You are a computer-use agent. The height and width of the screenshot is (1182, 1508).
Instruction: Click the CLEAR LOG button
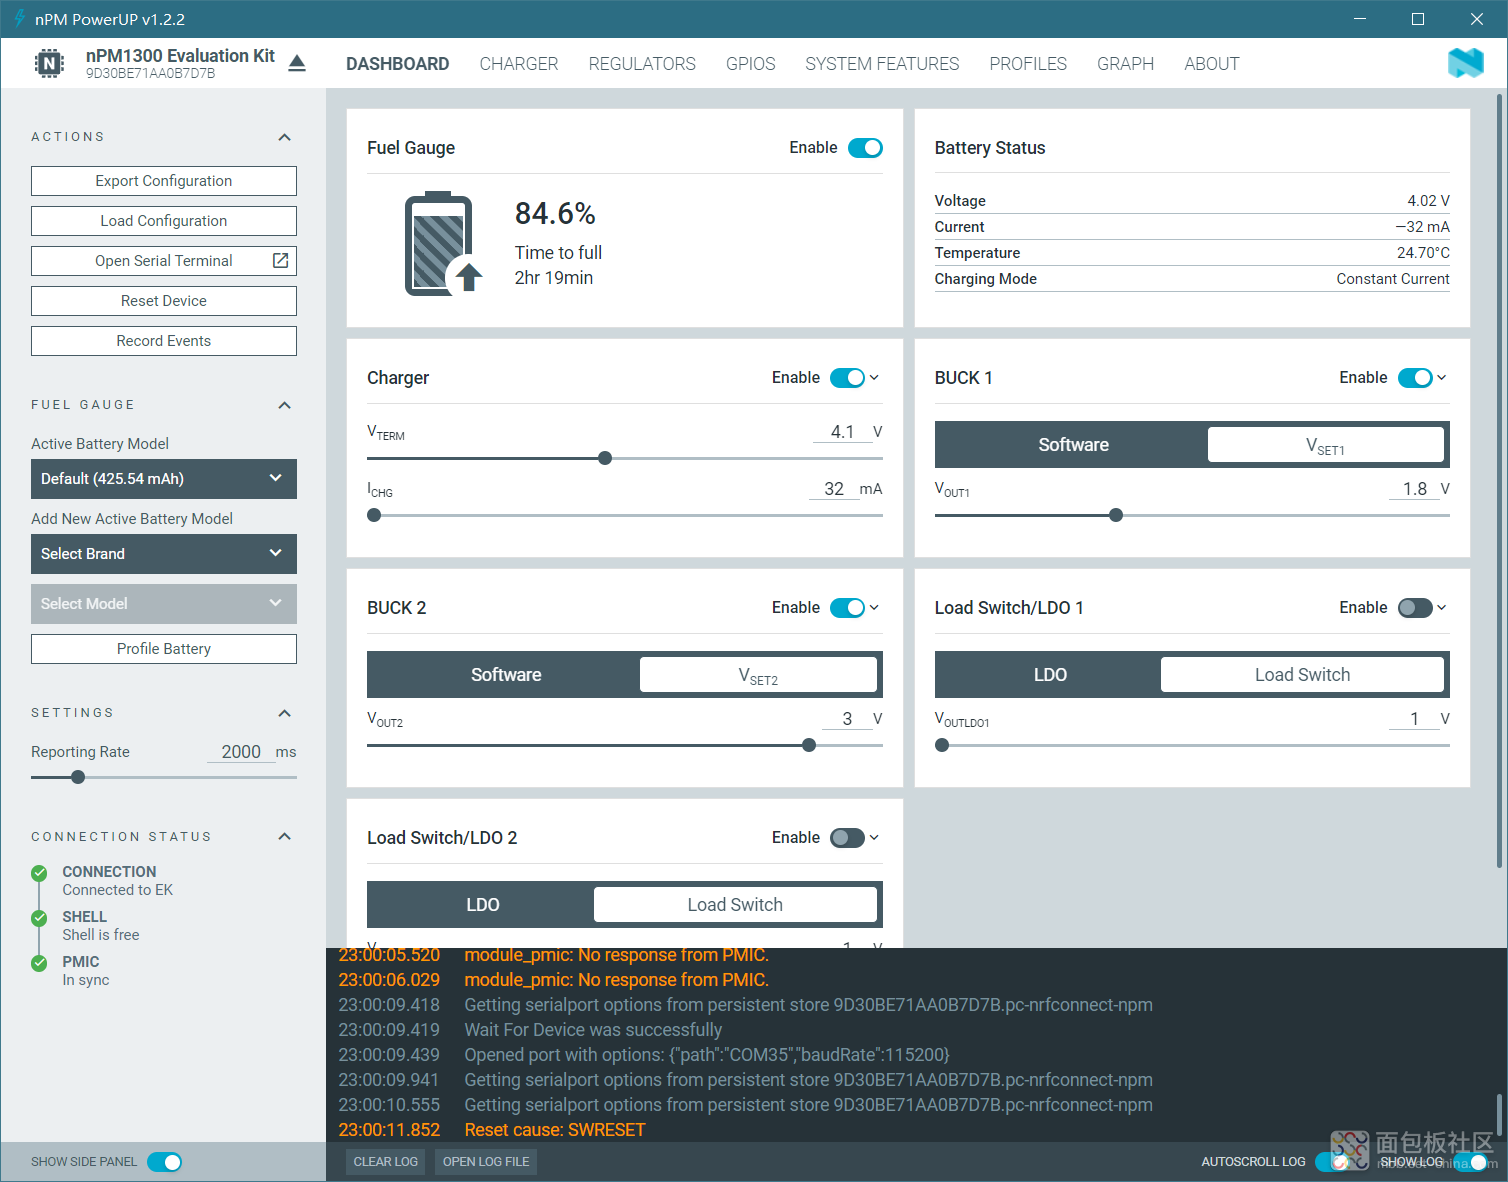tap(386, 1162)
